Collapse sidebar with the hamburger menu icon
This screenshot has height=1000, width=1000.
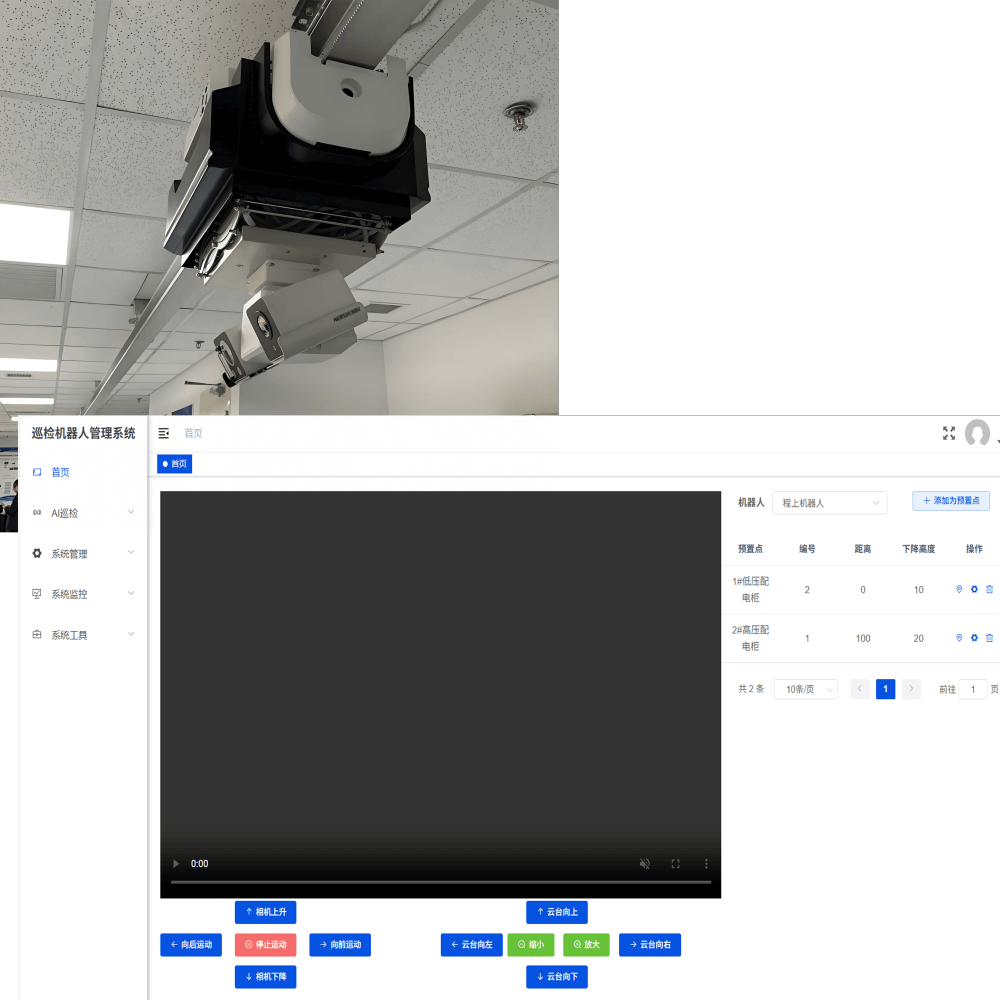(164, 433)
